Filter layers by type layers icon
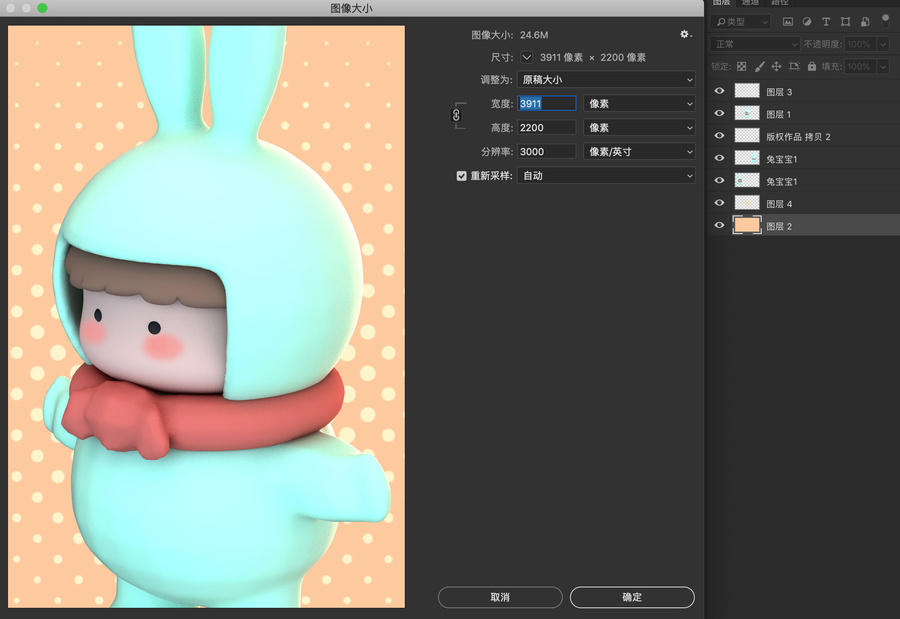Screen dimensions: 900x619 point(826,22)
